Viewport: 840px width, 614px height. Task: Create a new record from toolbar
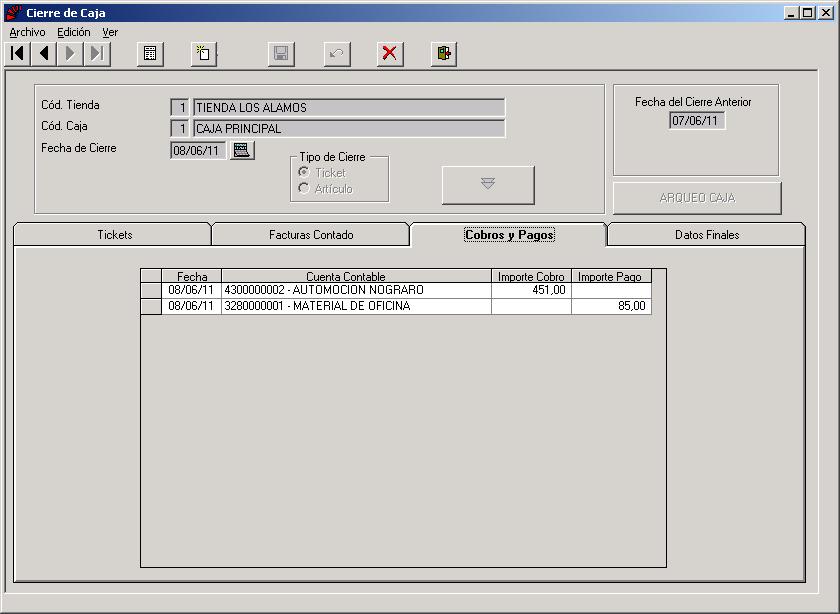204,54
